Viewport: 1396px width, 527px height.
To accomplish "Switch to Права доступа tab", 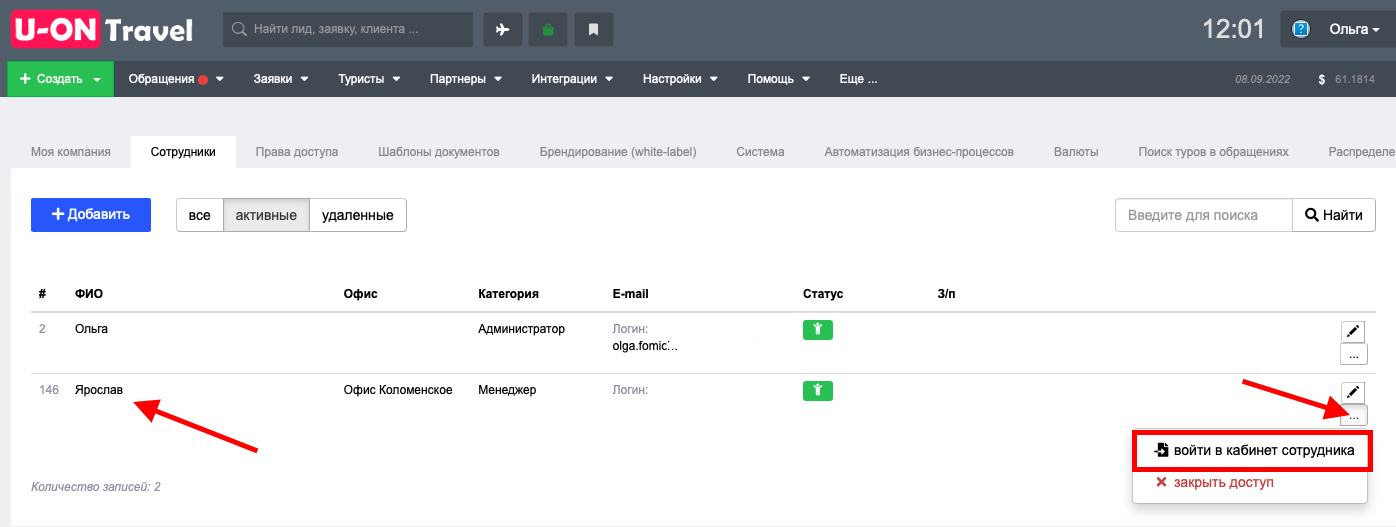I will [297, 152].
